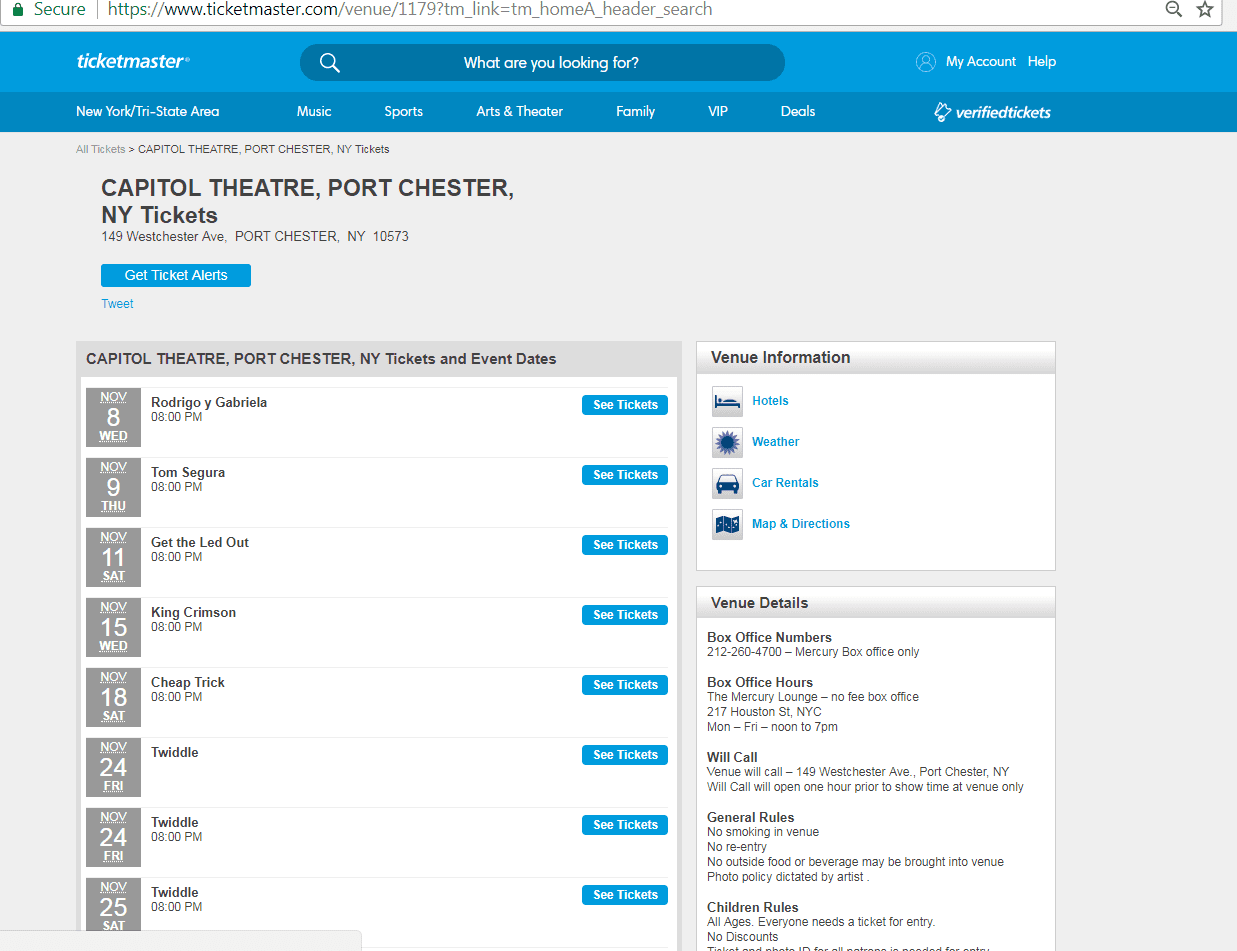Bookmark page with the star icon
This screenshot has width=1237, height=951.
coord(1205,9)
